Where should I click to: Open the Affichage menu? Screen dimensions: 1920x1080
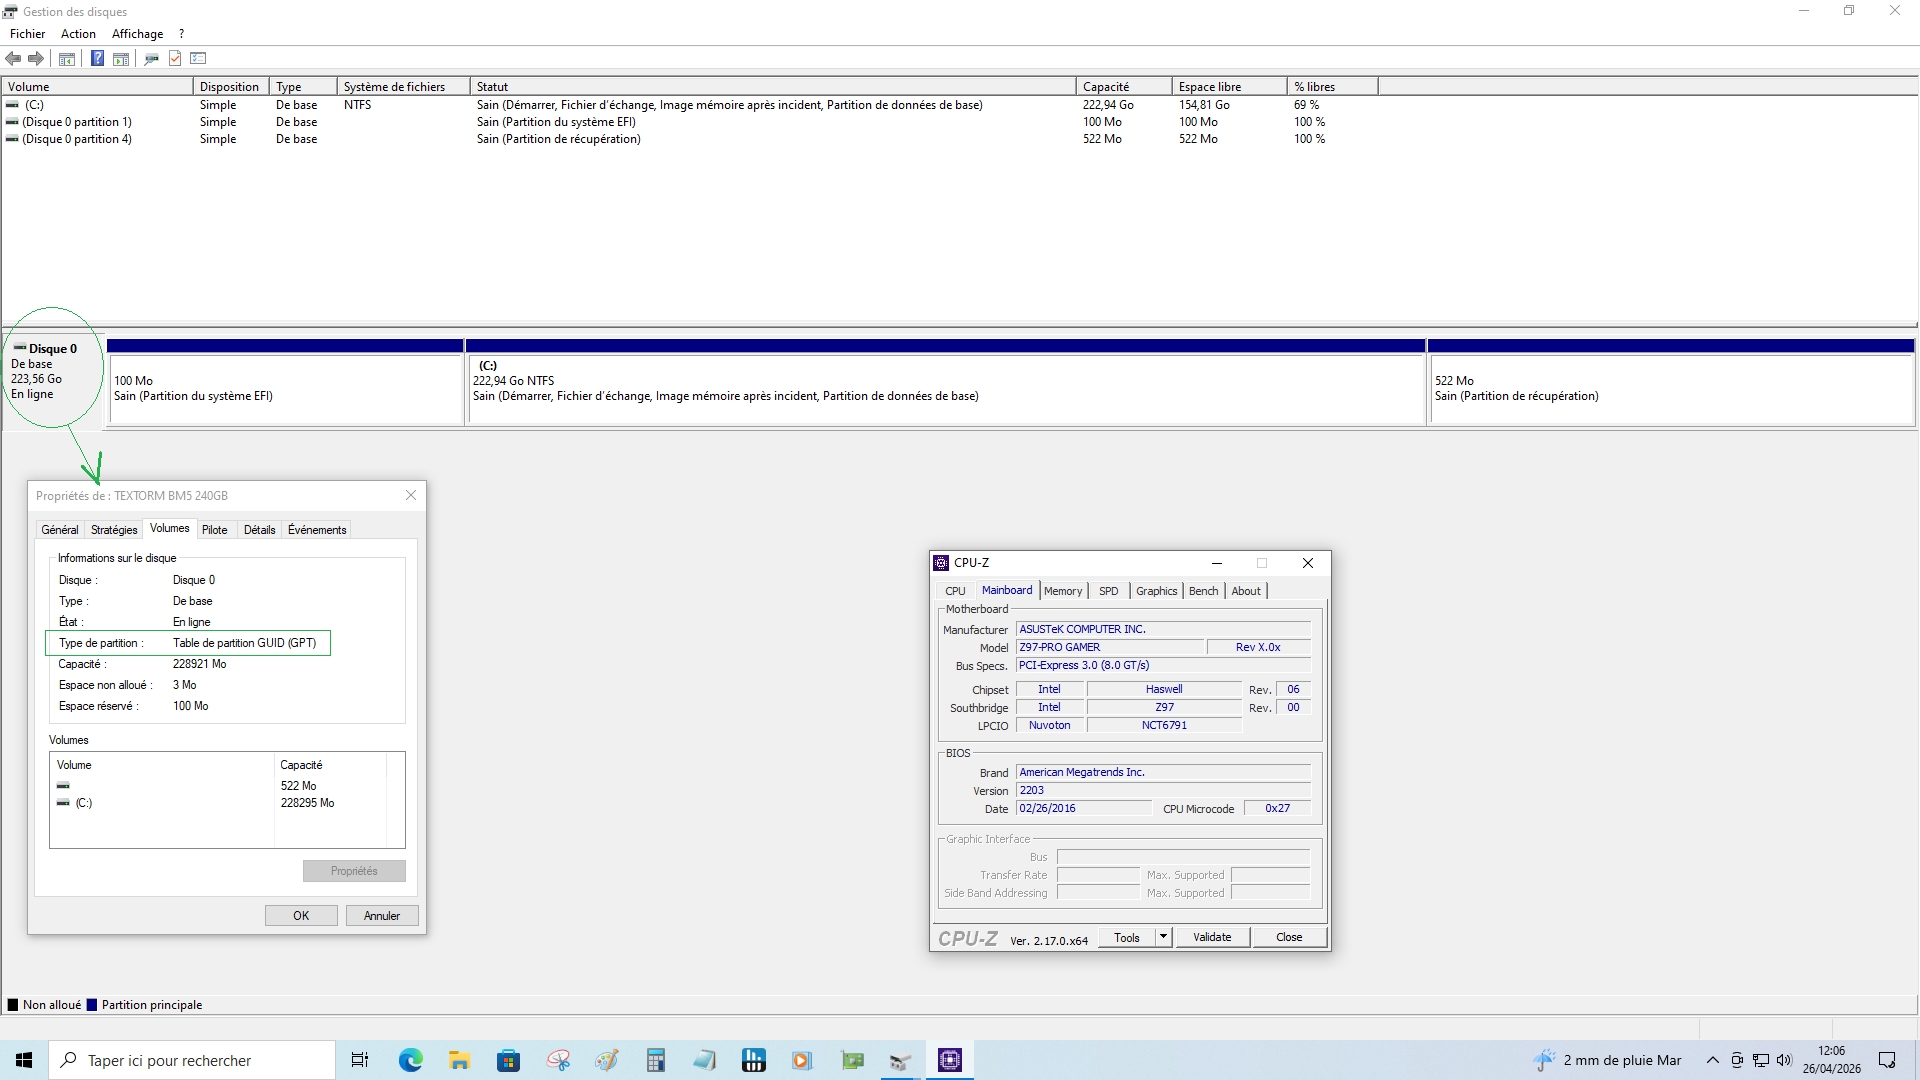pyautogui.click(x=137, y=33)
